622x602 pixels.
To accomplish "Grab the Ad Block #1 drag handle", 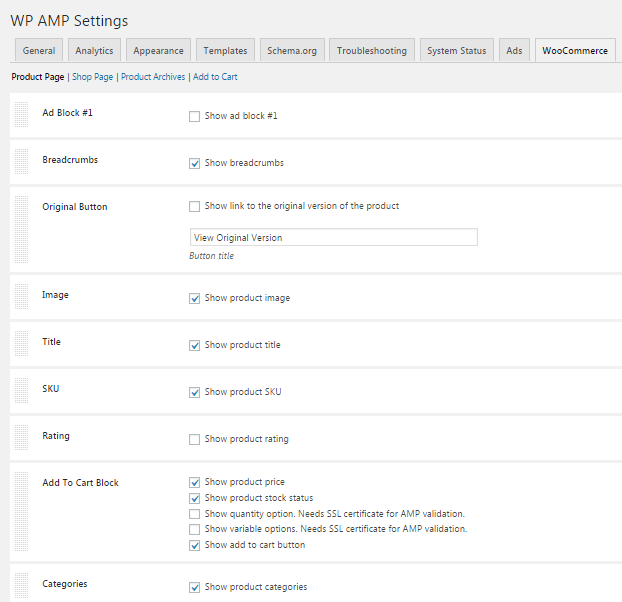I will [21, 115].
